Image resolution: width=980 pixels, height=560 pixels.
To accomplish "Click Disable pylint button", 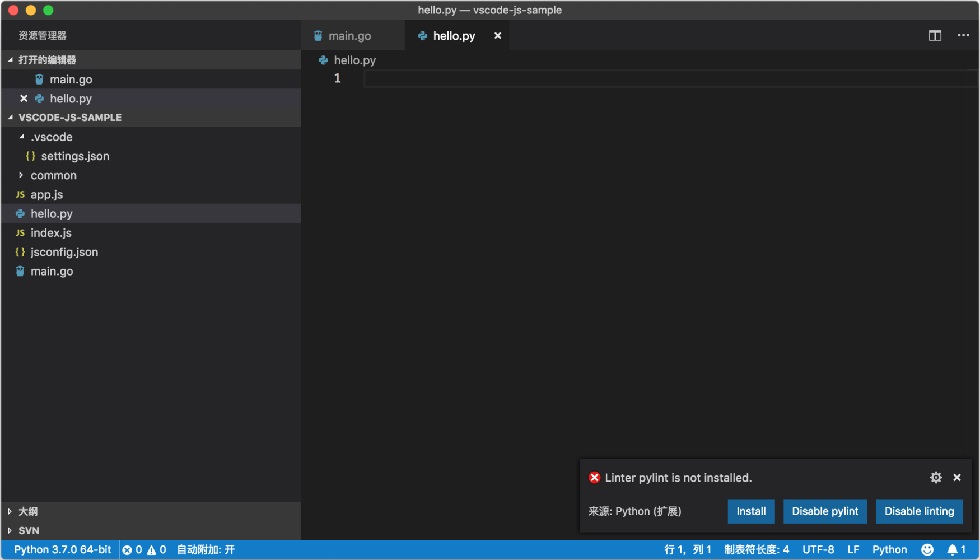I will 825,511.
